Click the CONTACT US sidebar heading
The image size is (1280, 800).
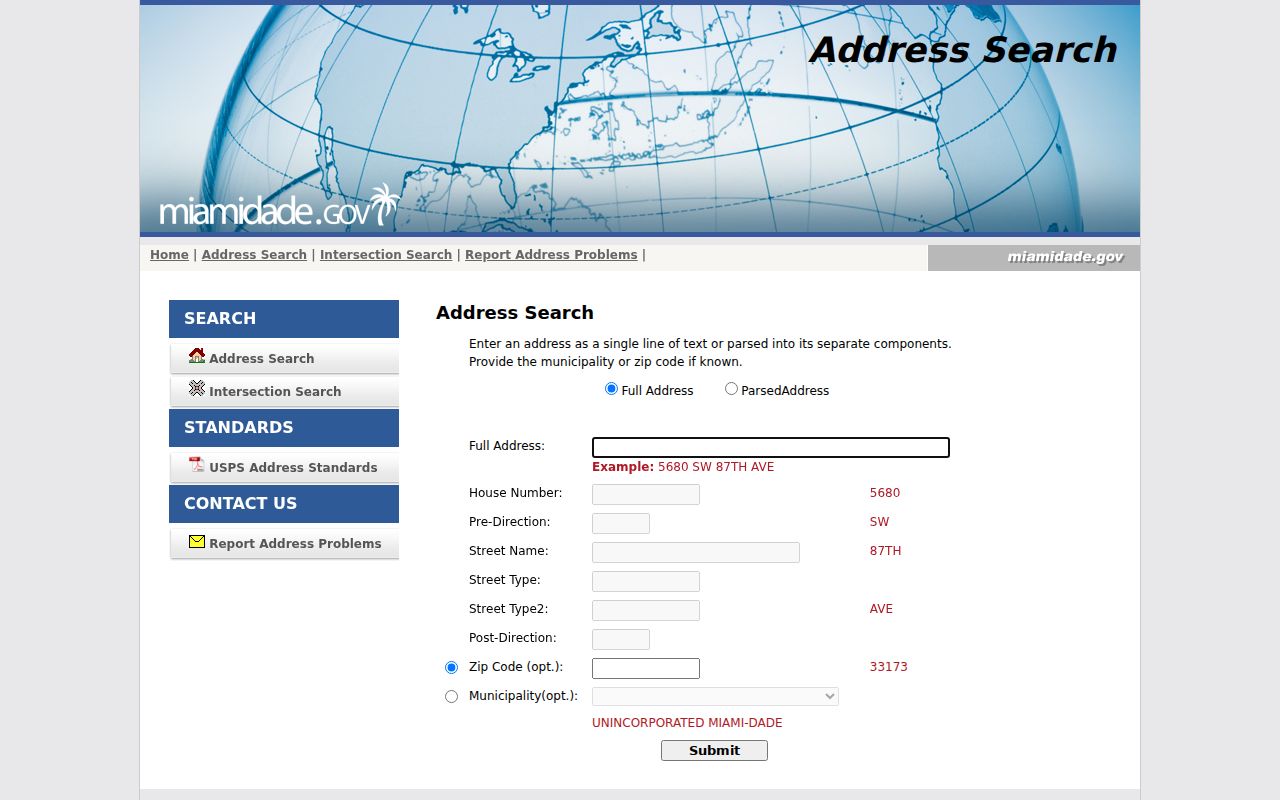click(x=284, y=504)
